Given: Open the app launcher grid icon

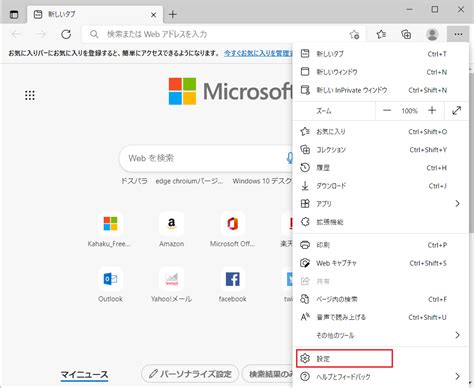Looking at the screenshot, I should point(30,95).
